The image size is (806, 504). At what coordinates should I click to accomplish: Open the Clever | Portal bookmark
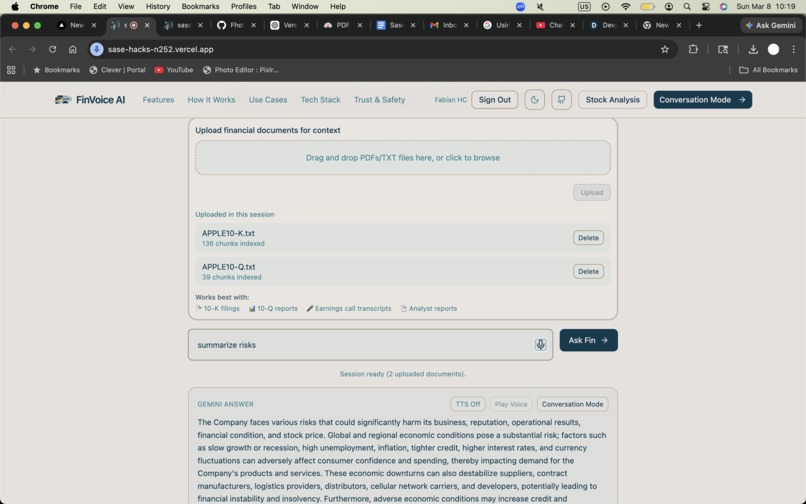pyautogui.click(x=118, y=70)
